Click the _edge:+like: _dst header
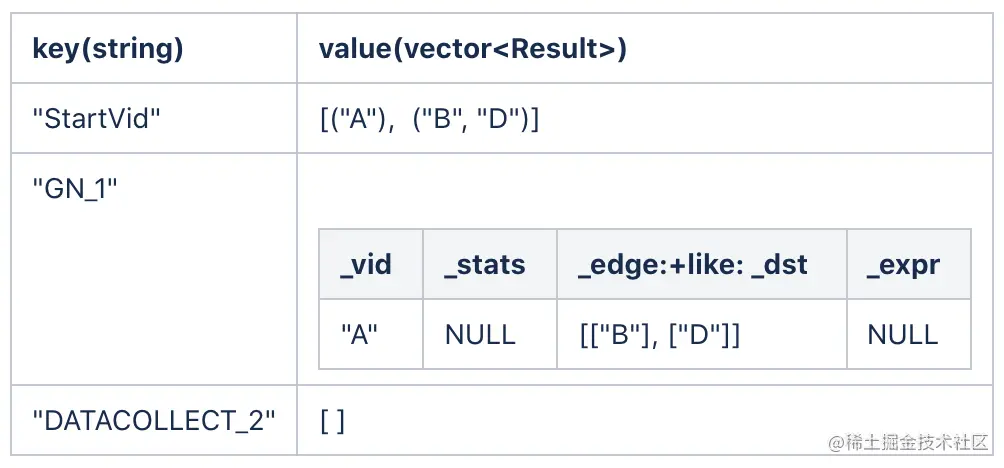This screenshot has height=468, width=1004. pos(693,264)
